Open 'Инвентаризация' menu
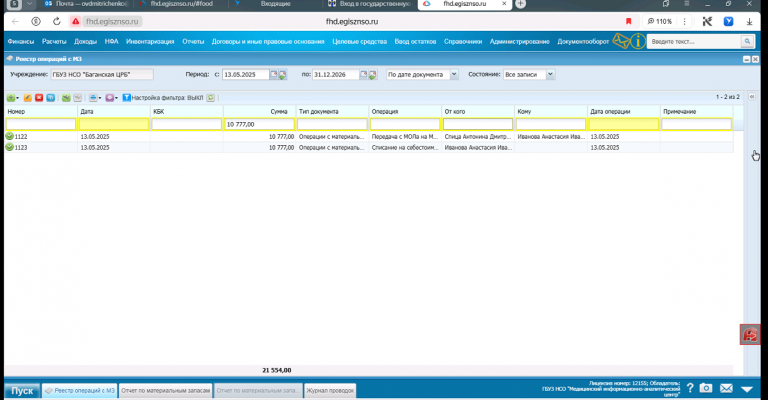The image size is (768, 400). (x=150, y=42)
